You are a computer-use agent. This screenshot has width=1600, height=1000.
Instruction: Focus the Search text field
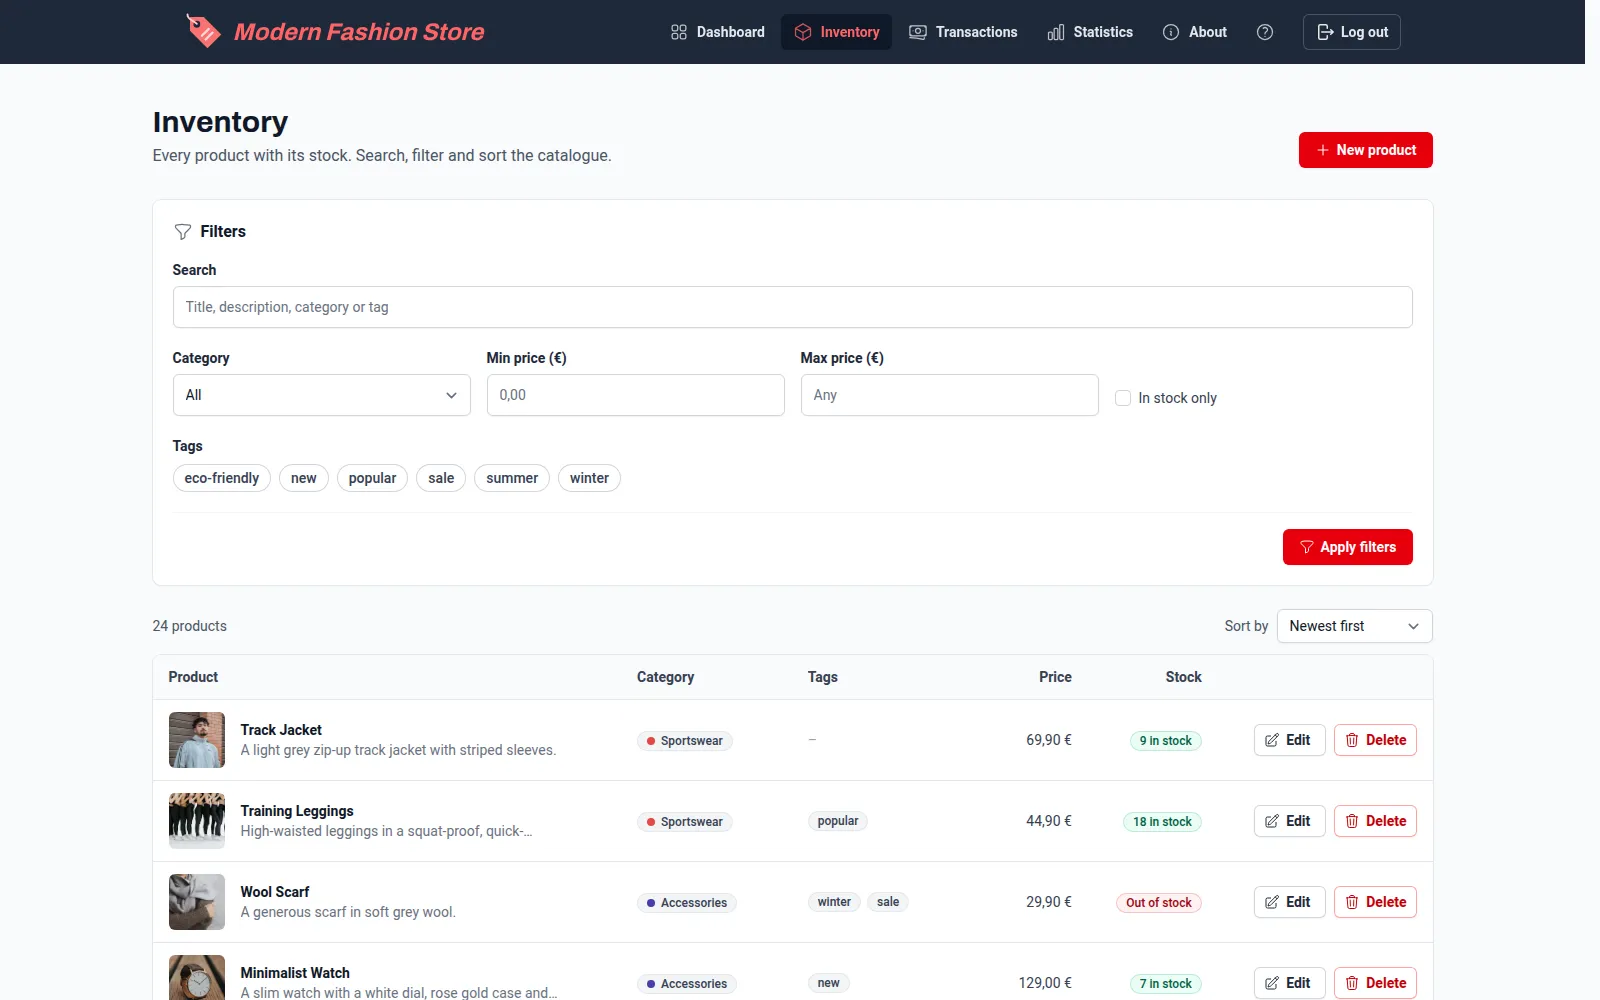click(x=793, y=307)
